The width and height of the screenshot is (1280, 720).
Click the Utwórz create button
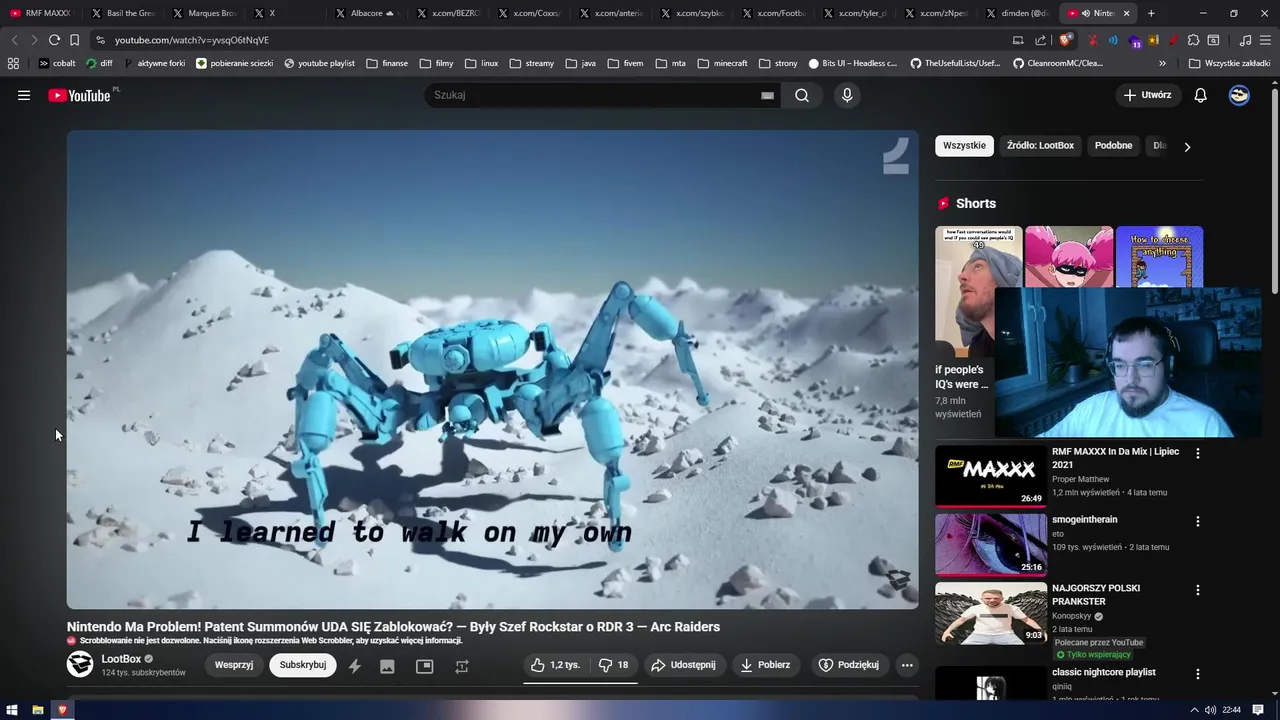(1148, 95)
